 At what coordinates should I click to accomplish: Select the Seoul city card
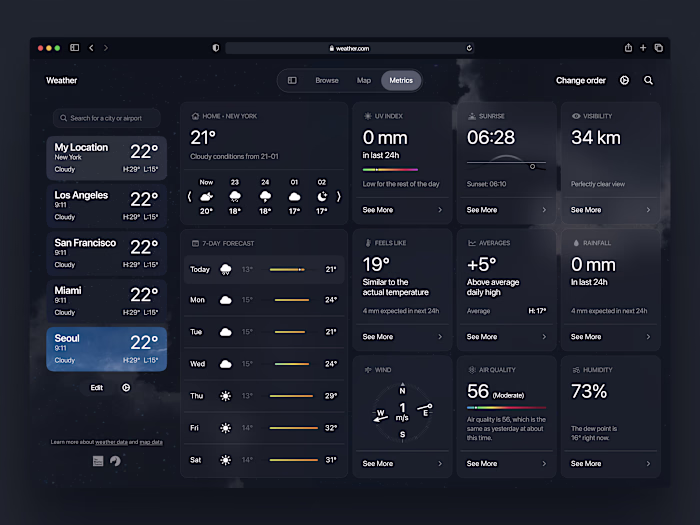coord(107,349)
